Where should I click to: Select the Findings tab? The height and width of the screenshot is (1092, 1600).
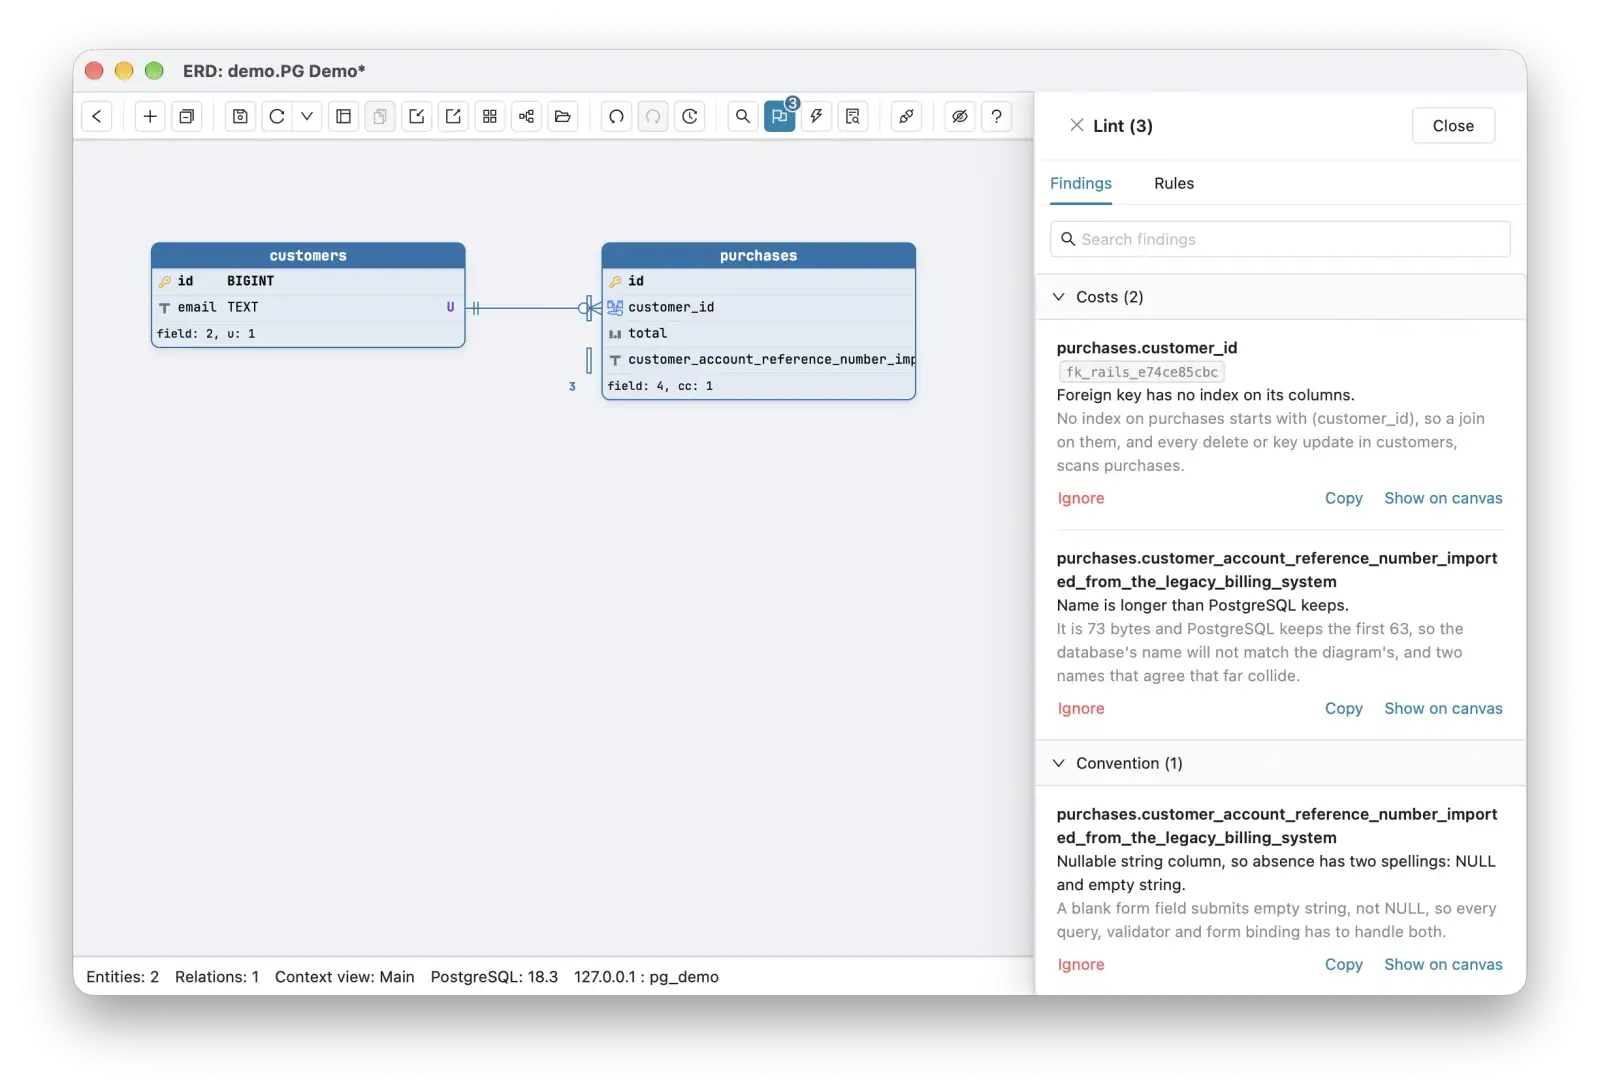tap(1081, 184)
